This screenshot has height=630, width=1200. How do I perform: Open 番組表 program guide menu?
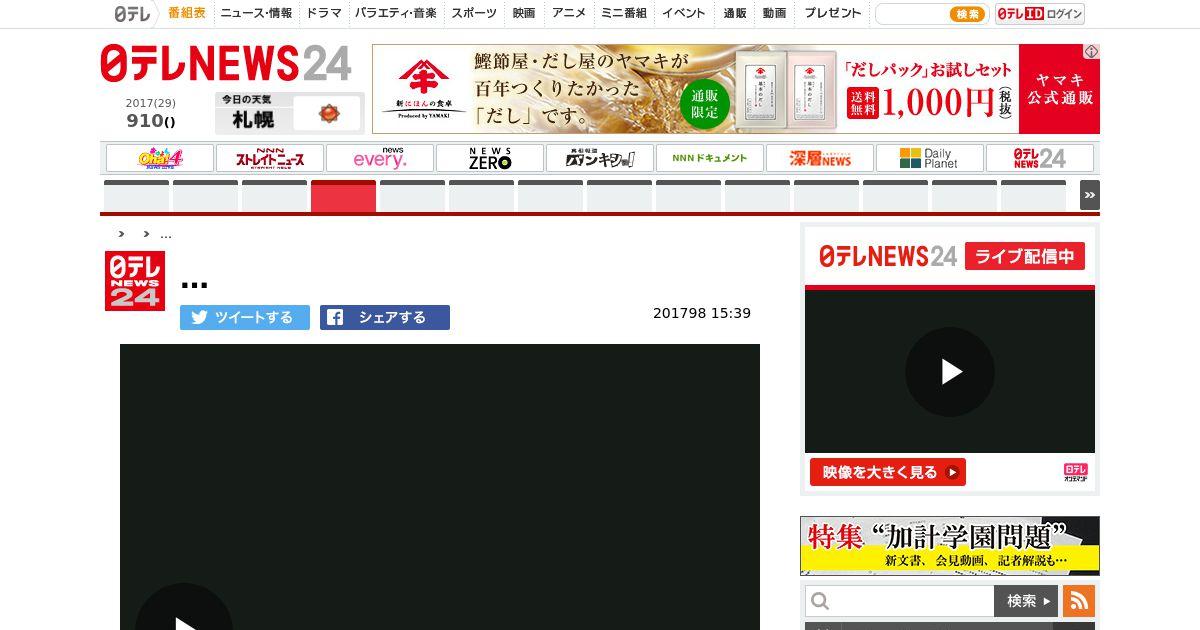(187, 13)
